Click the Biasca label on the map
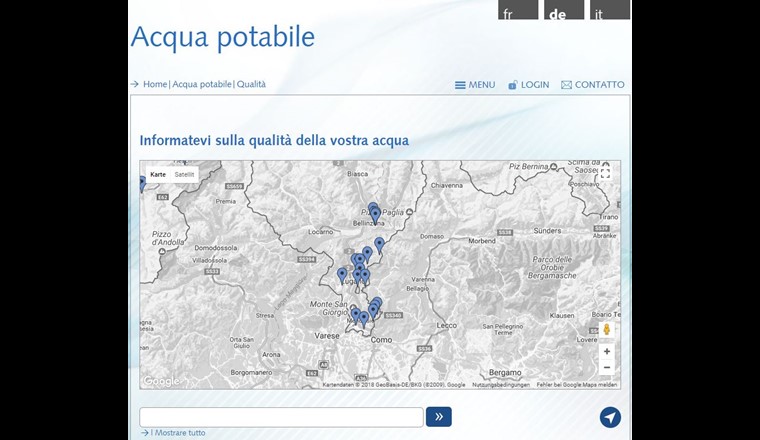 point(358,173)
